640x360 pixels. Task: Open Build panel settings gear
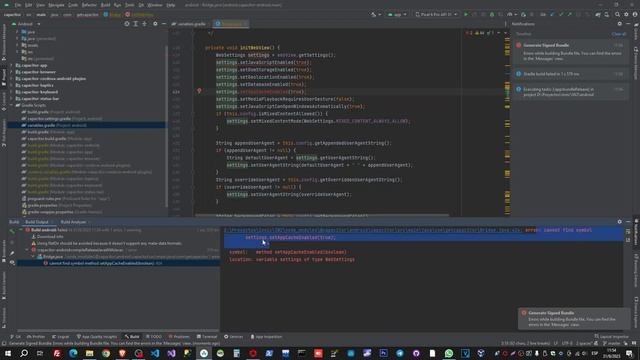pyautogui.click(x=620, y=222)
